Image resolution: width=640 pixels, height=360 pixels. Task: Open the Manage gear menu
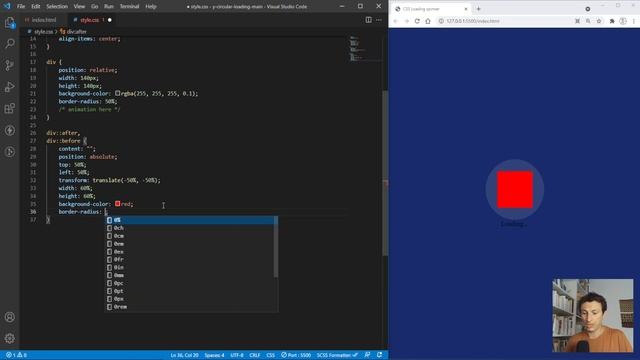coord(9,338)
